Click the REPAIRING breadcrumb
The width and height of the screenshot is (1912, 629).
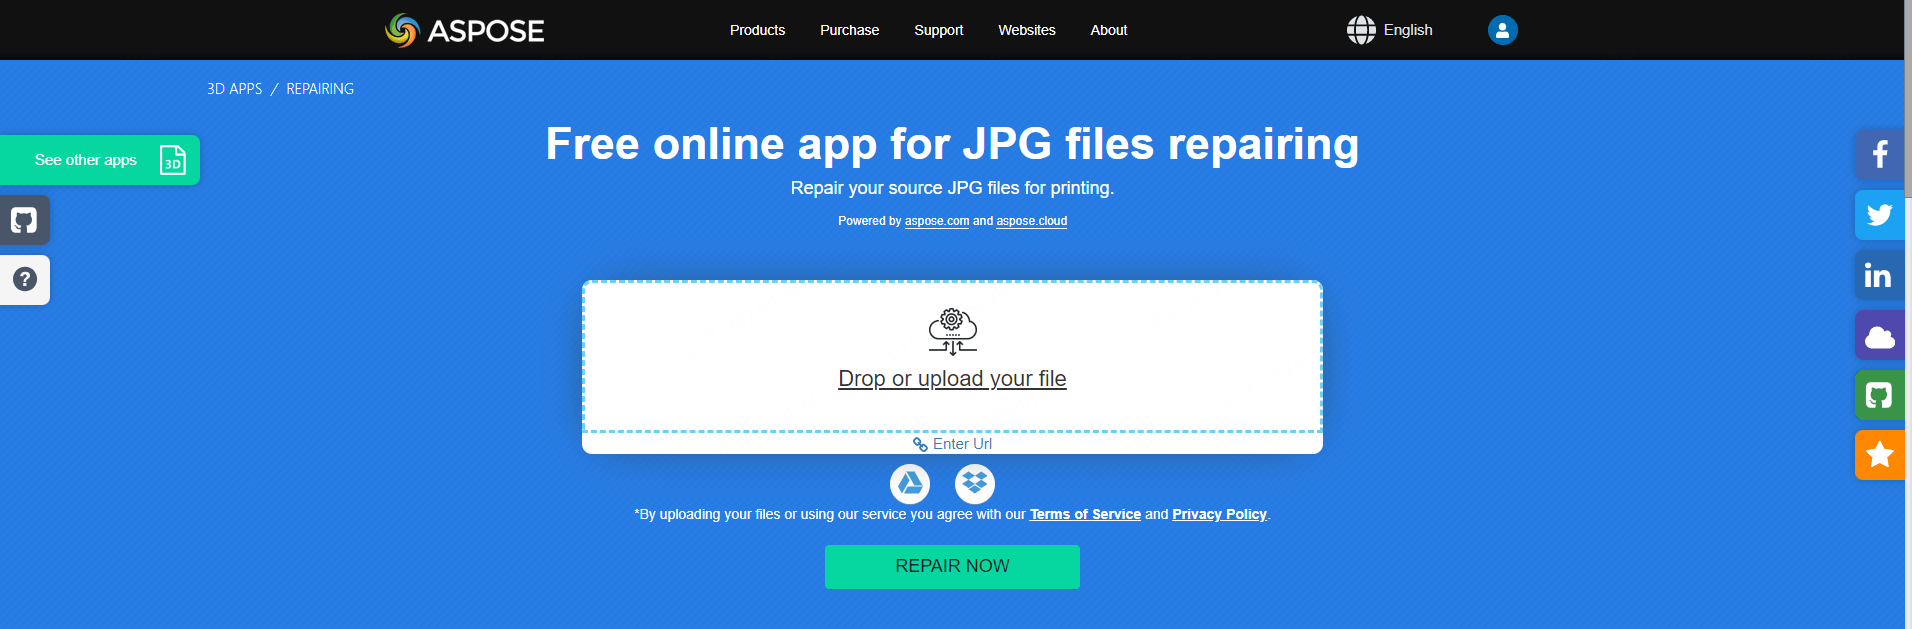tap(320, 89)
